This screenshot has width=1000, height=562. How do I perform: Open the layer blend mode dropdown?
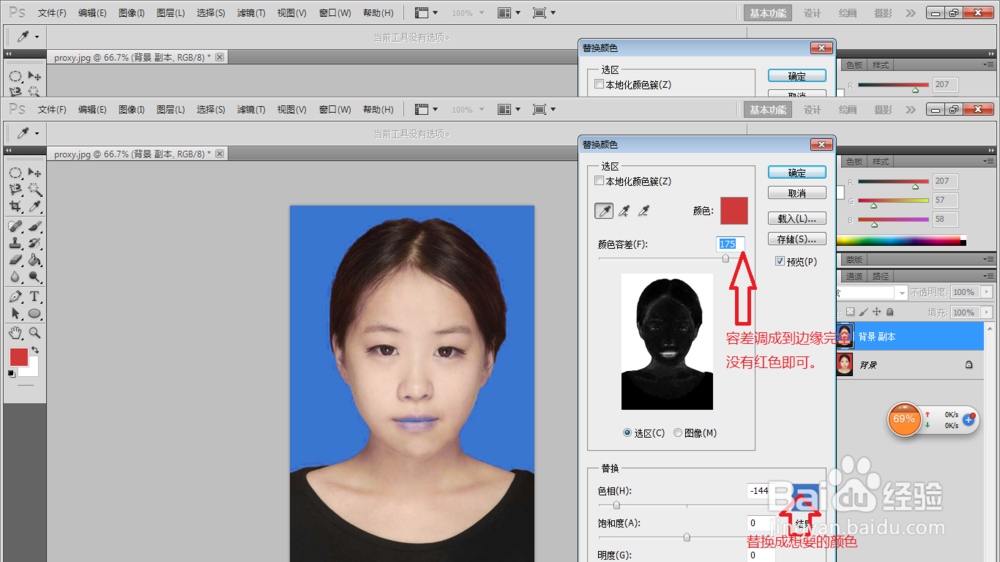[901, 293]
